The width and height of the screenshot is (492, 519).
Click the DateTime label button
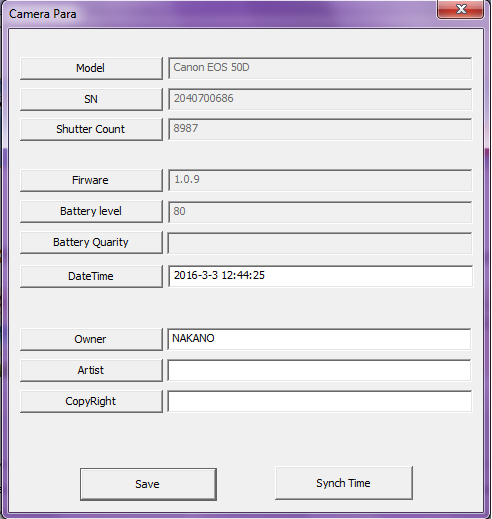pos(91,276)
